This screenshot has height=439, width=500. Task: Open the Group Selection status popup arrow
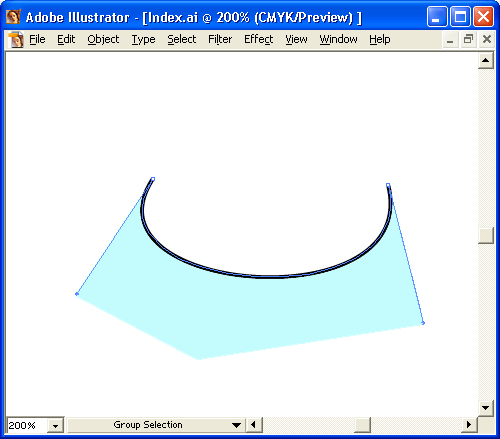pos(236,425)
